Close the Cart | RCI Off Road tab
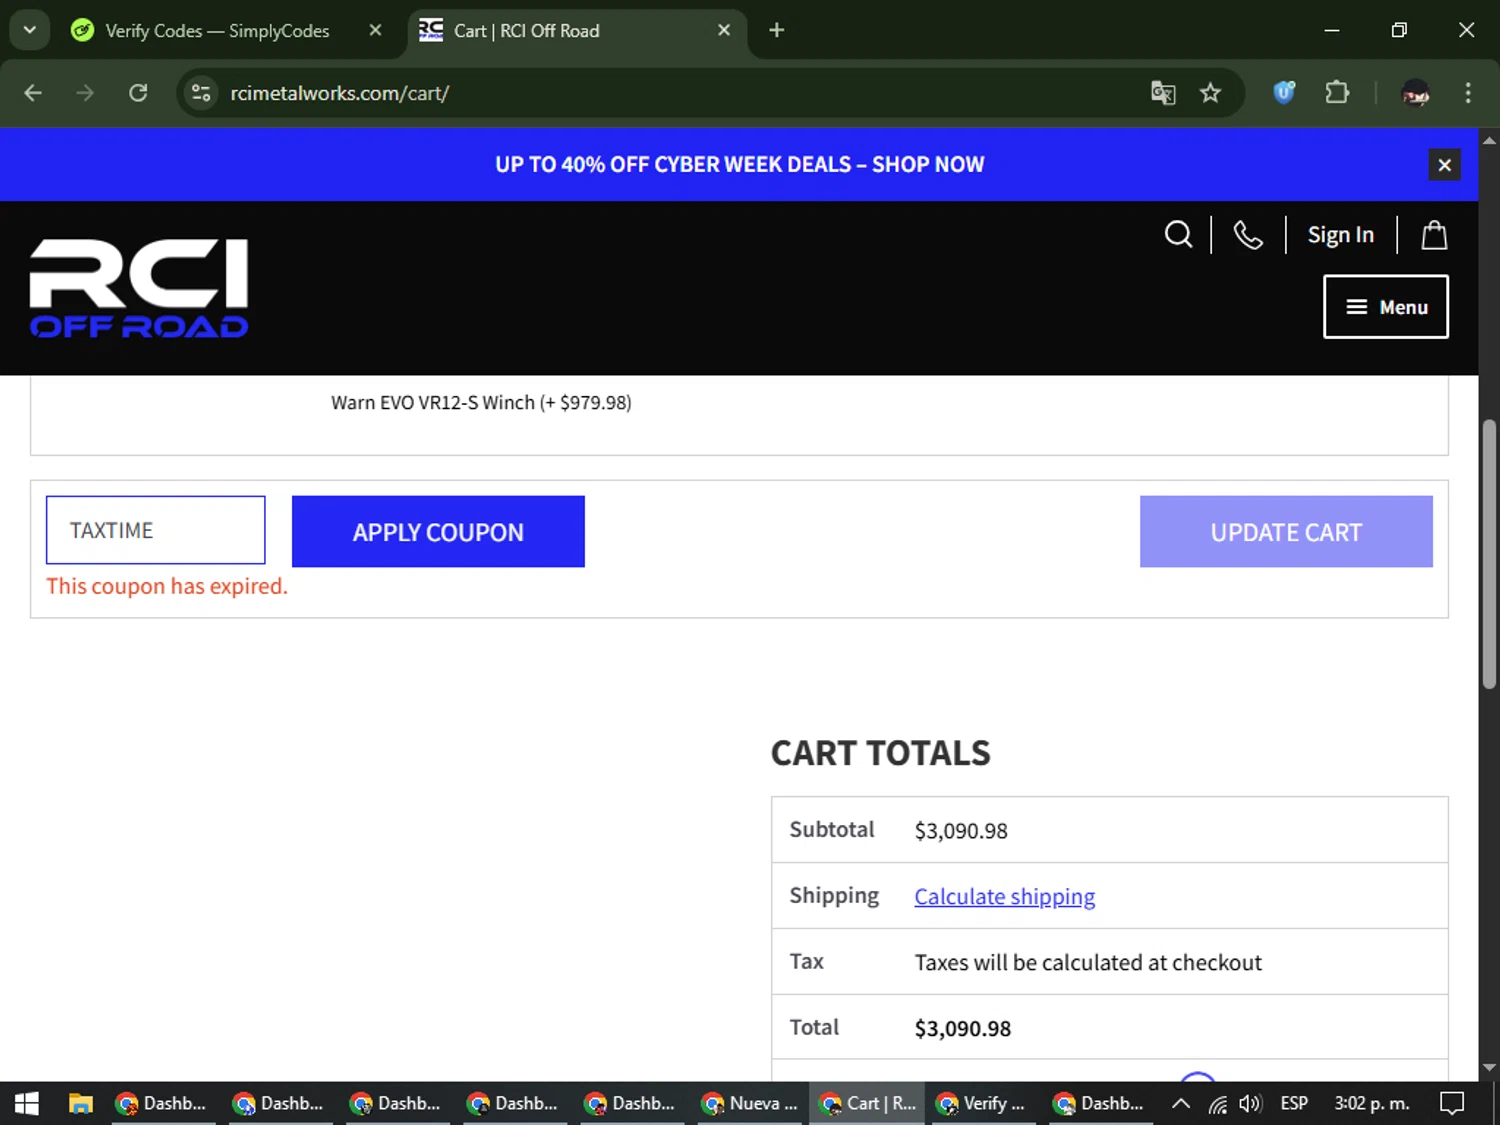Image resolution: width=1500 pixels, height=1125 pixels. (x=724, y=30)
